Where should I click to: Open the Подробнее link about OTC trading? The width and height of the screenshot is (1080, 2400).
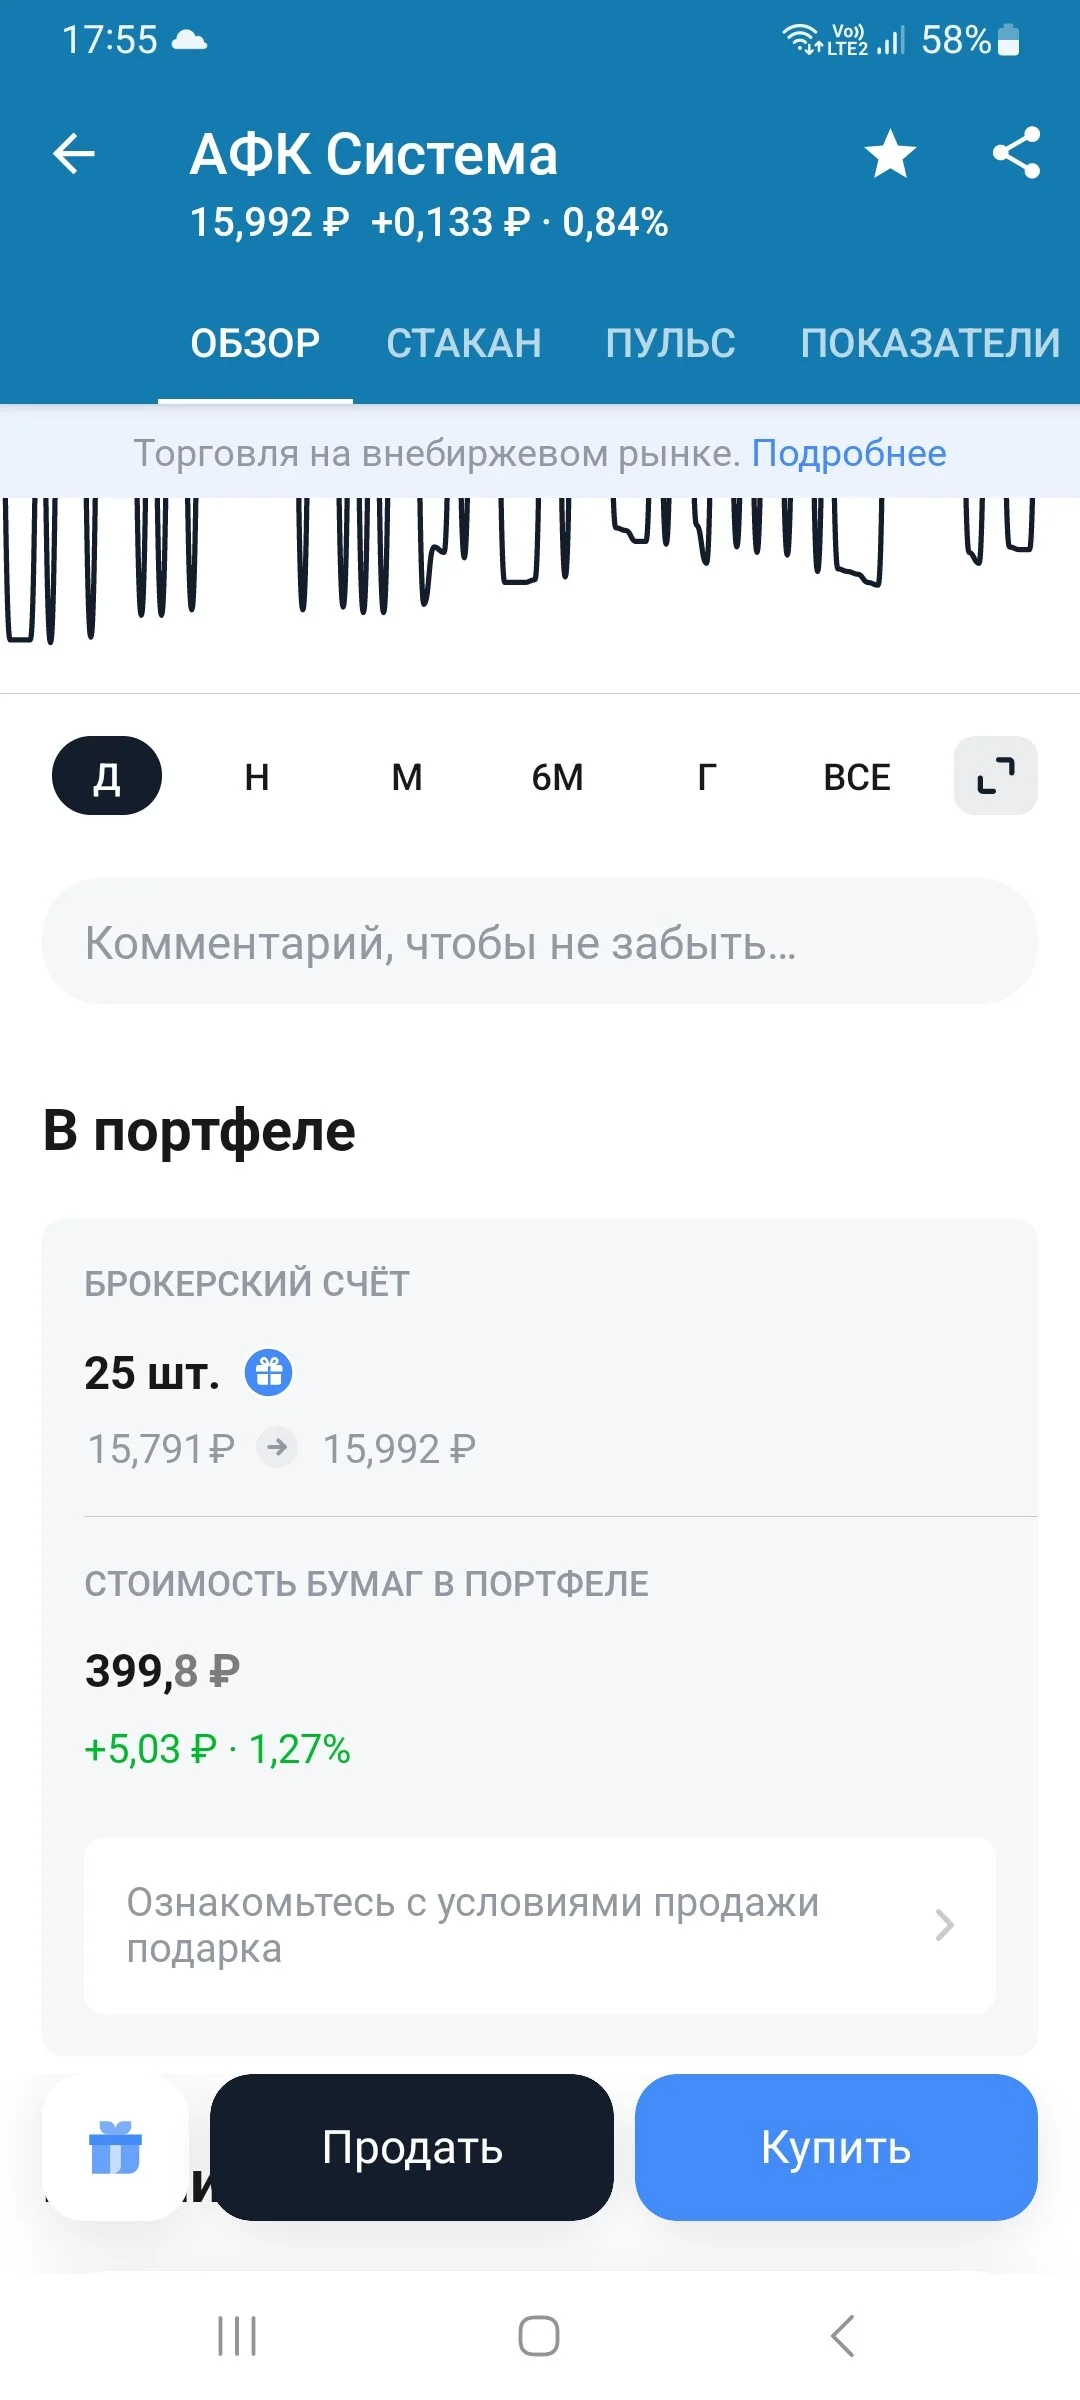[x=849, y=453]
